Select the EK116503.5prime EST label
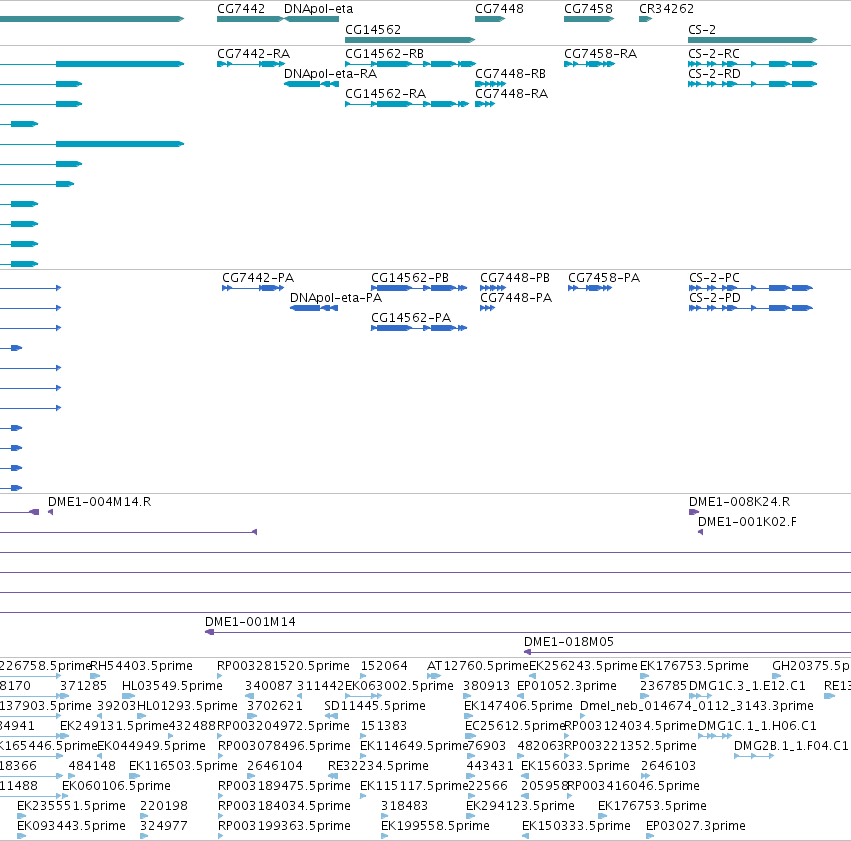Image resolution: width=851 pixels, height=841 pixels. click(183, 766)
